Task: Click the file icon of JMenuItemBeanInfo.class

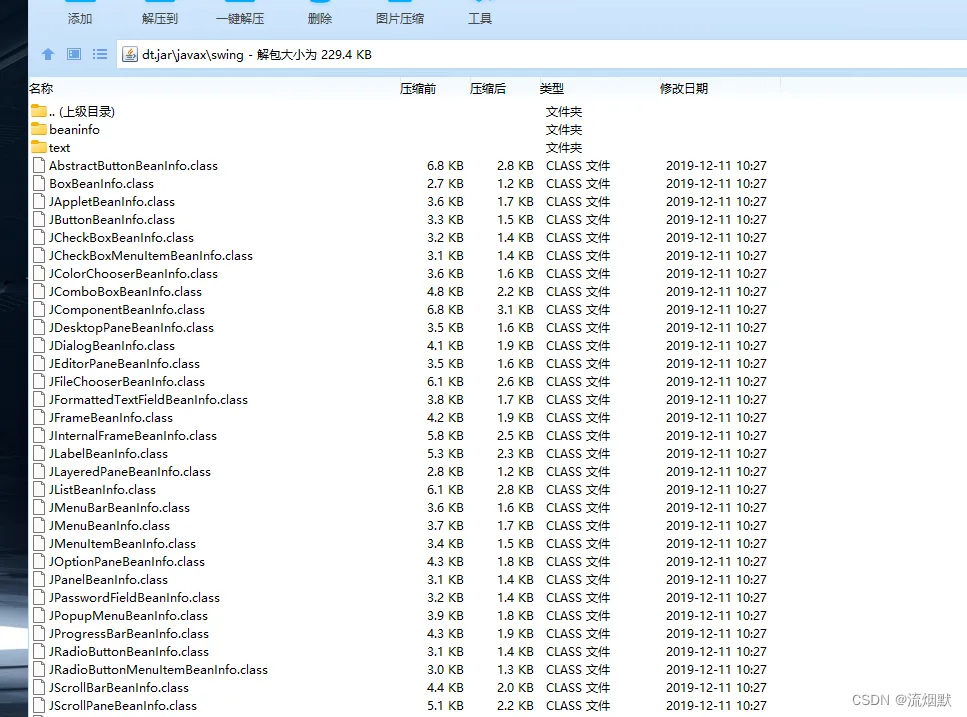Action: click(39, 544)
